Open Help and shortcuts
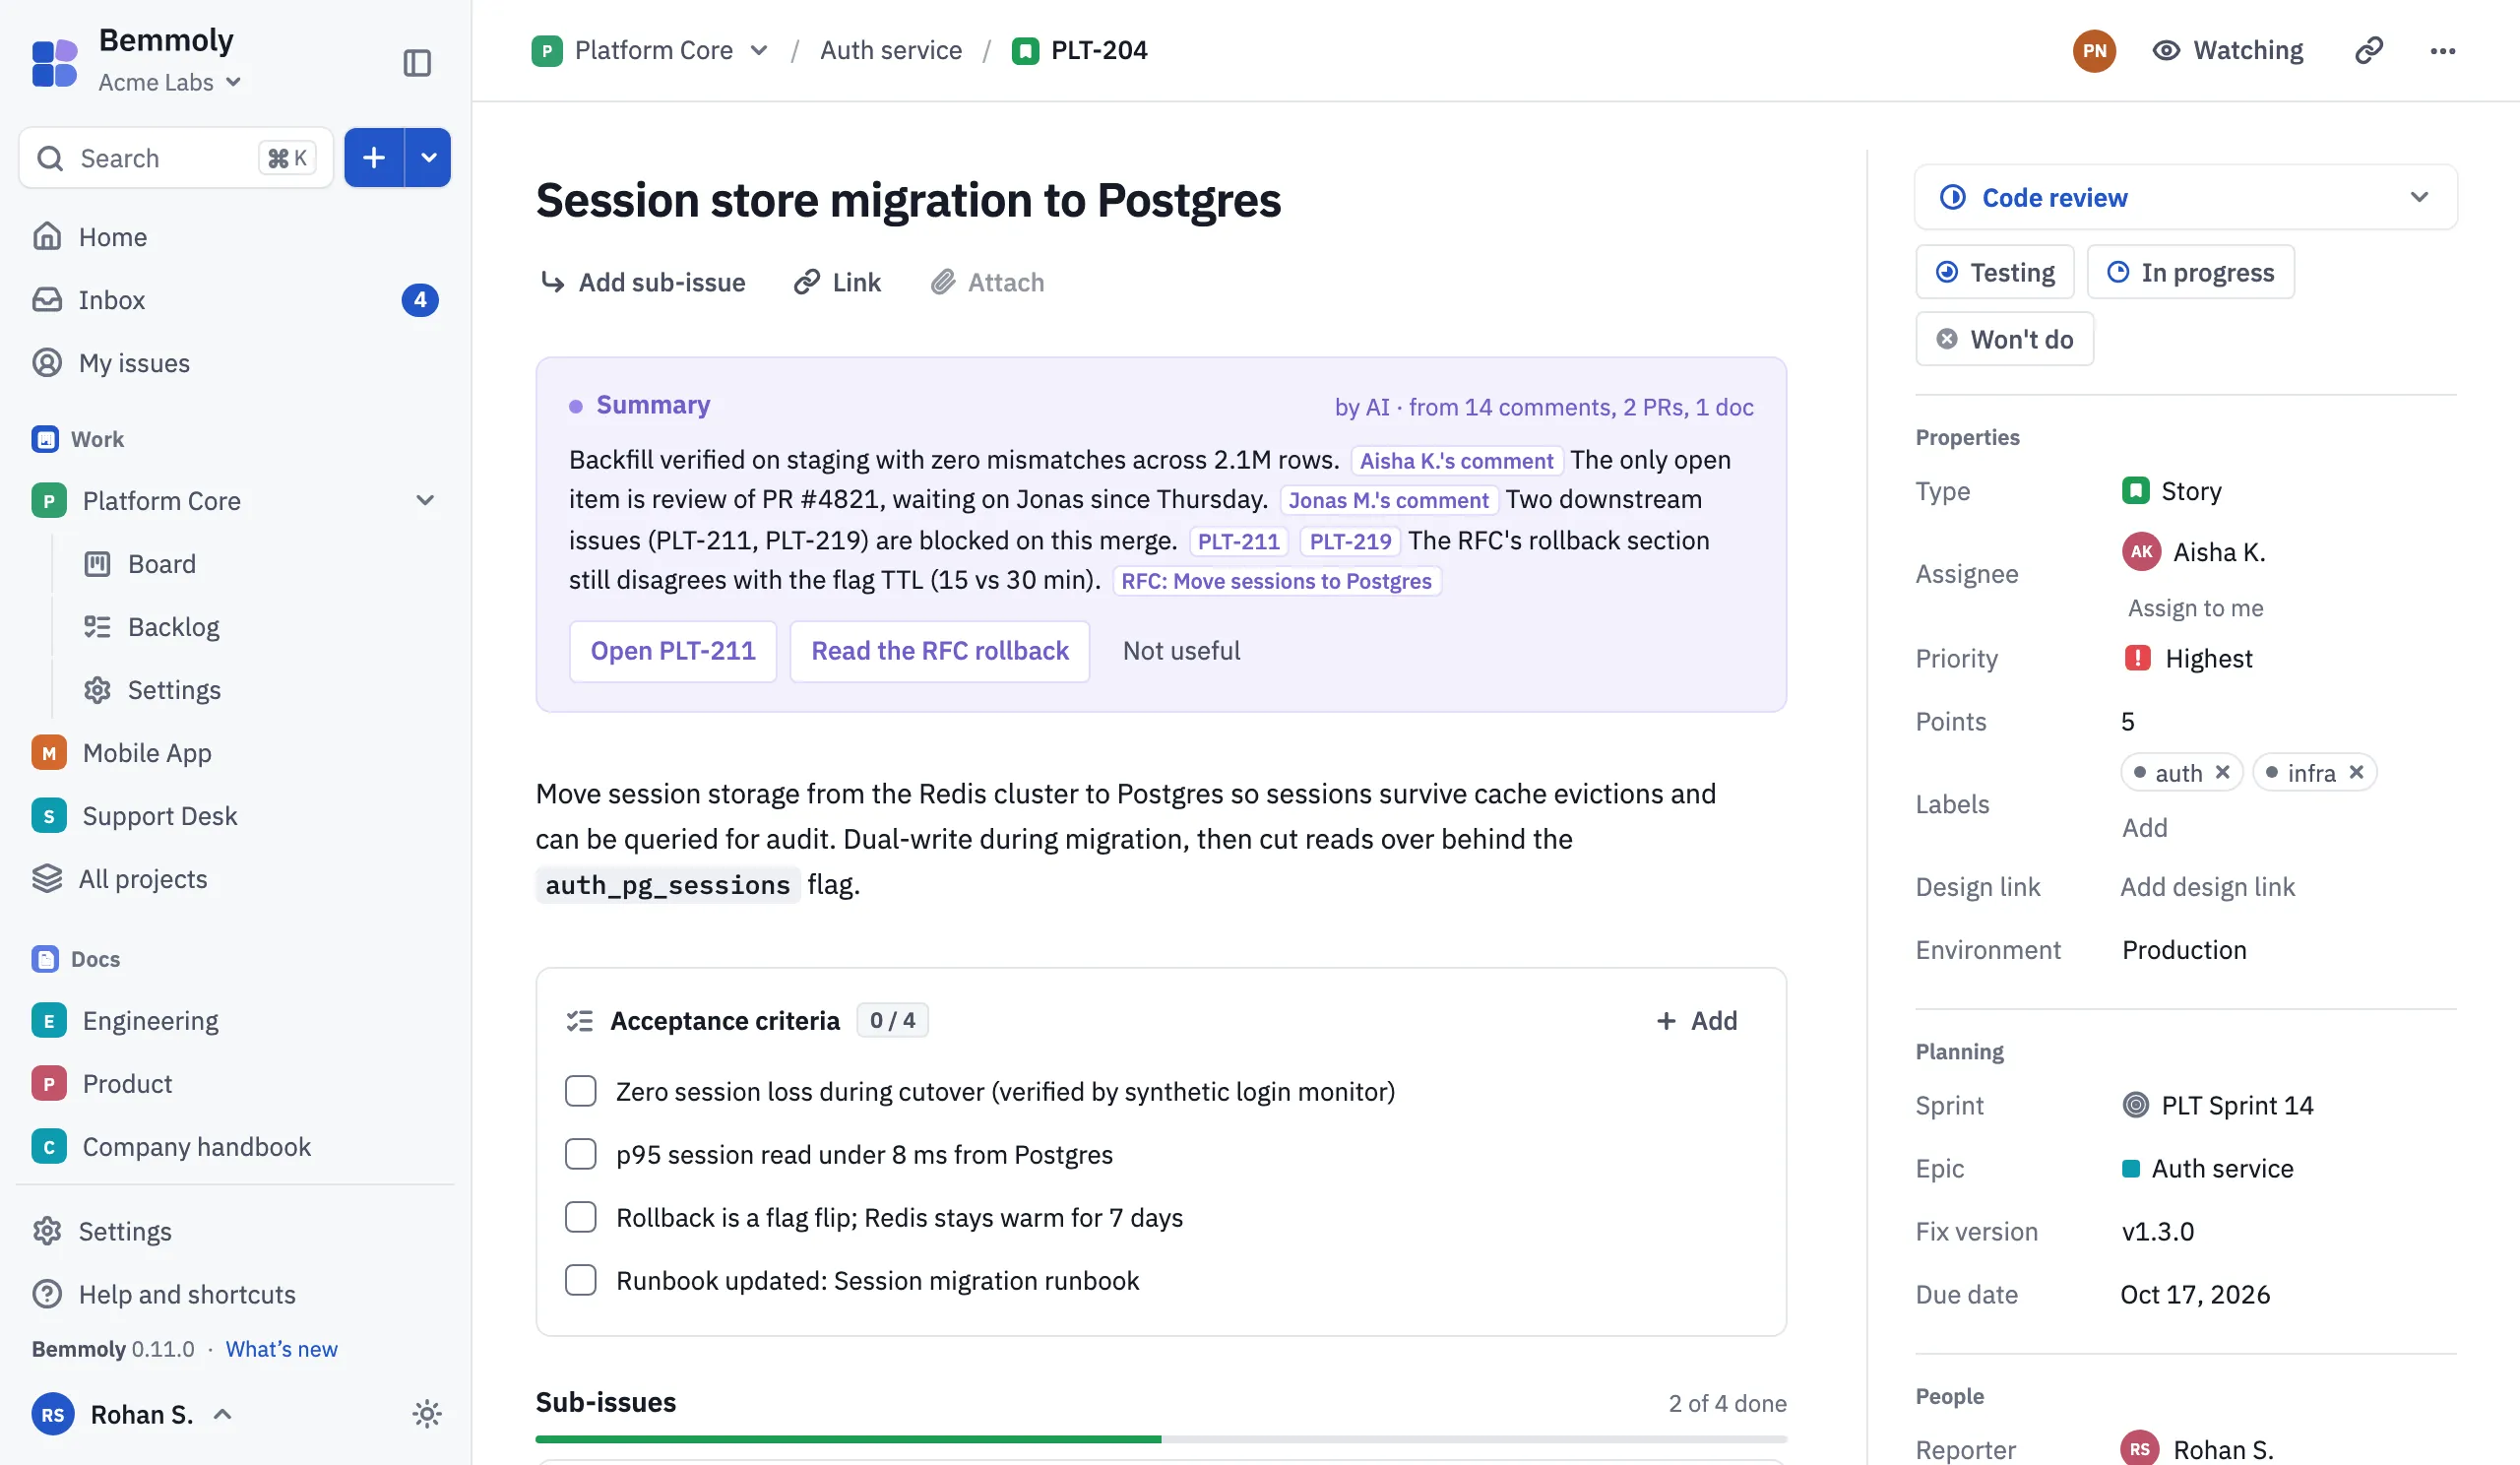The width and height of the screenshot is (2520, 1465). tap(235, 1294)
